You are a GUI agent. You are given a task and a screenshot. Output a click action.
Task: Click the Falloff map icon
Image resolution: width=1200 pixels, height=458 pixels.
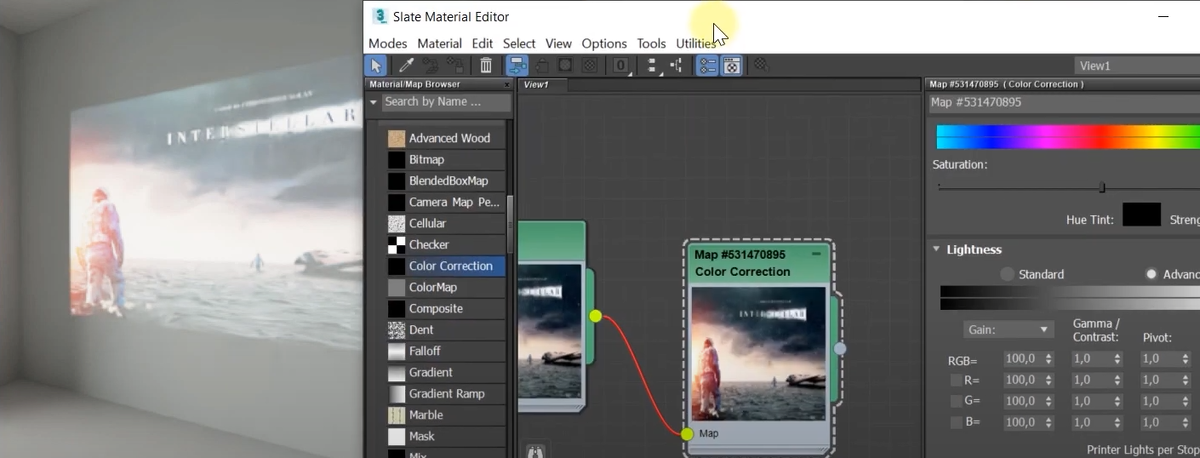click(x=397, y=351)
